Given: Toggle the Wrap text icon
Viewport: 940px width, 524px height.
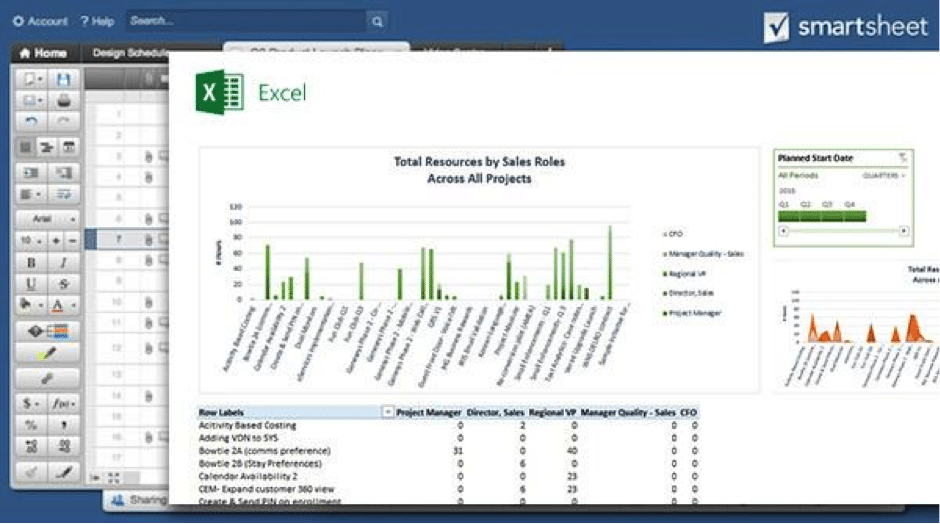Looking at the screenshot, I should pyautogui.click(x=63, y=194).
